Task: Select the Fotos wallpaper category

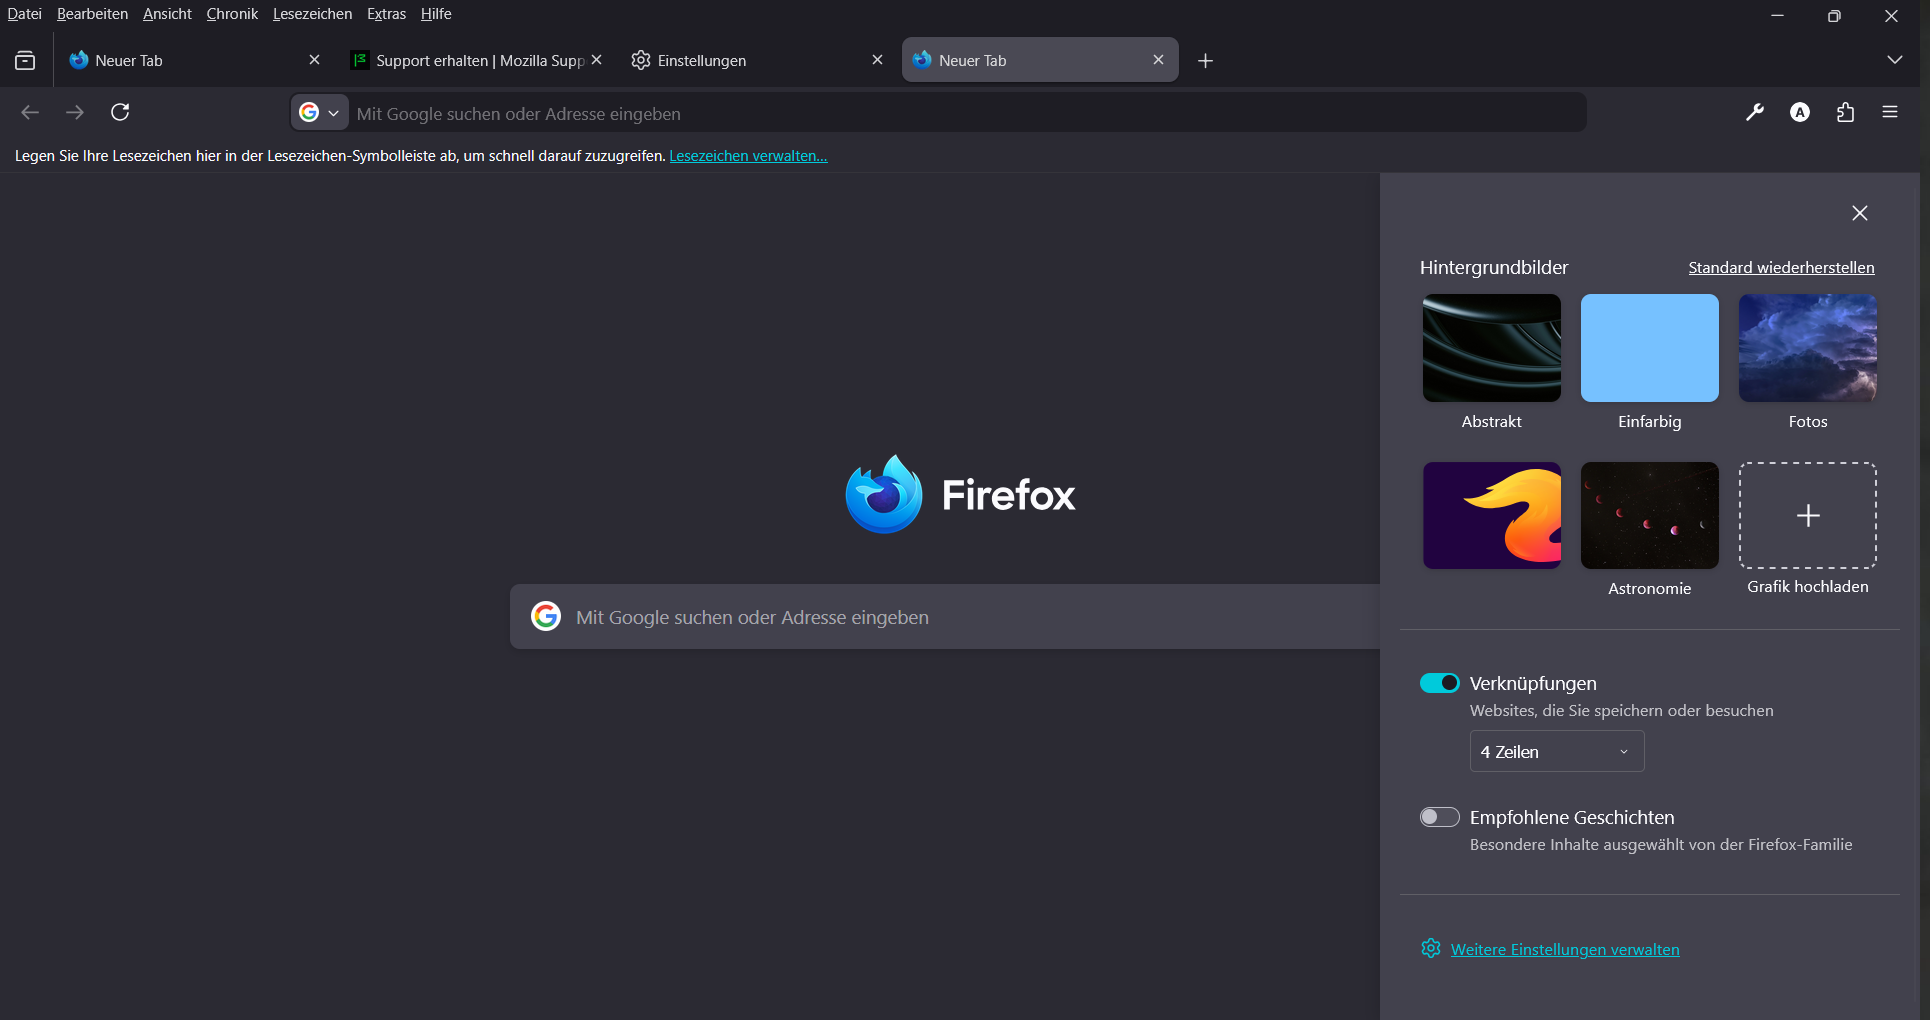Action: click(1808, 348)
